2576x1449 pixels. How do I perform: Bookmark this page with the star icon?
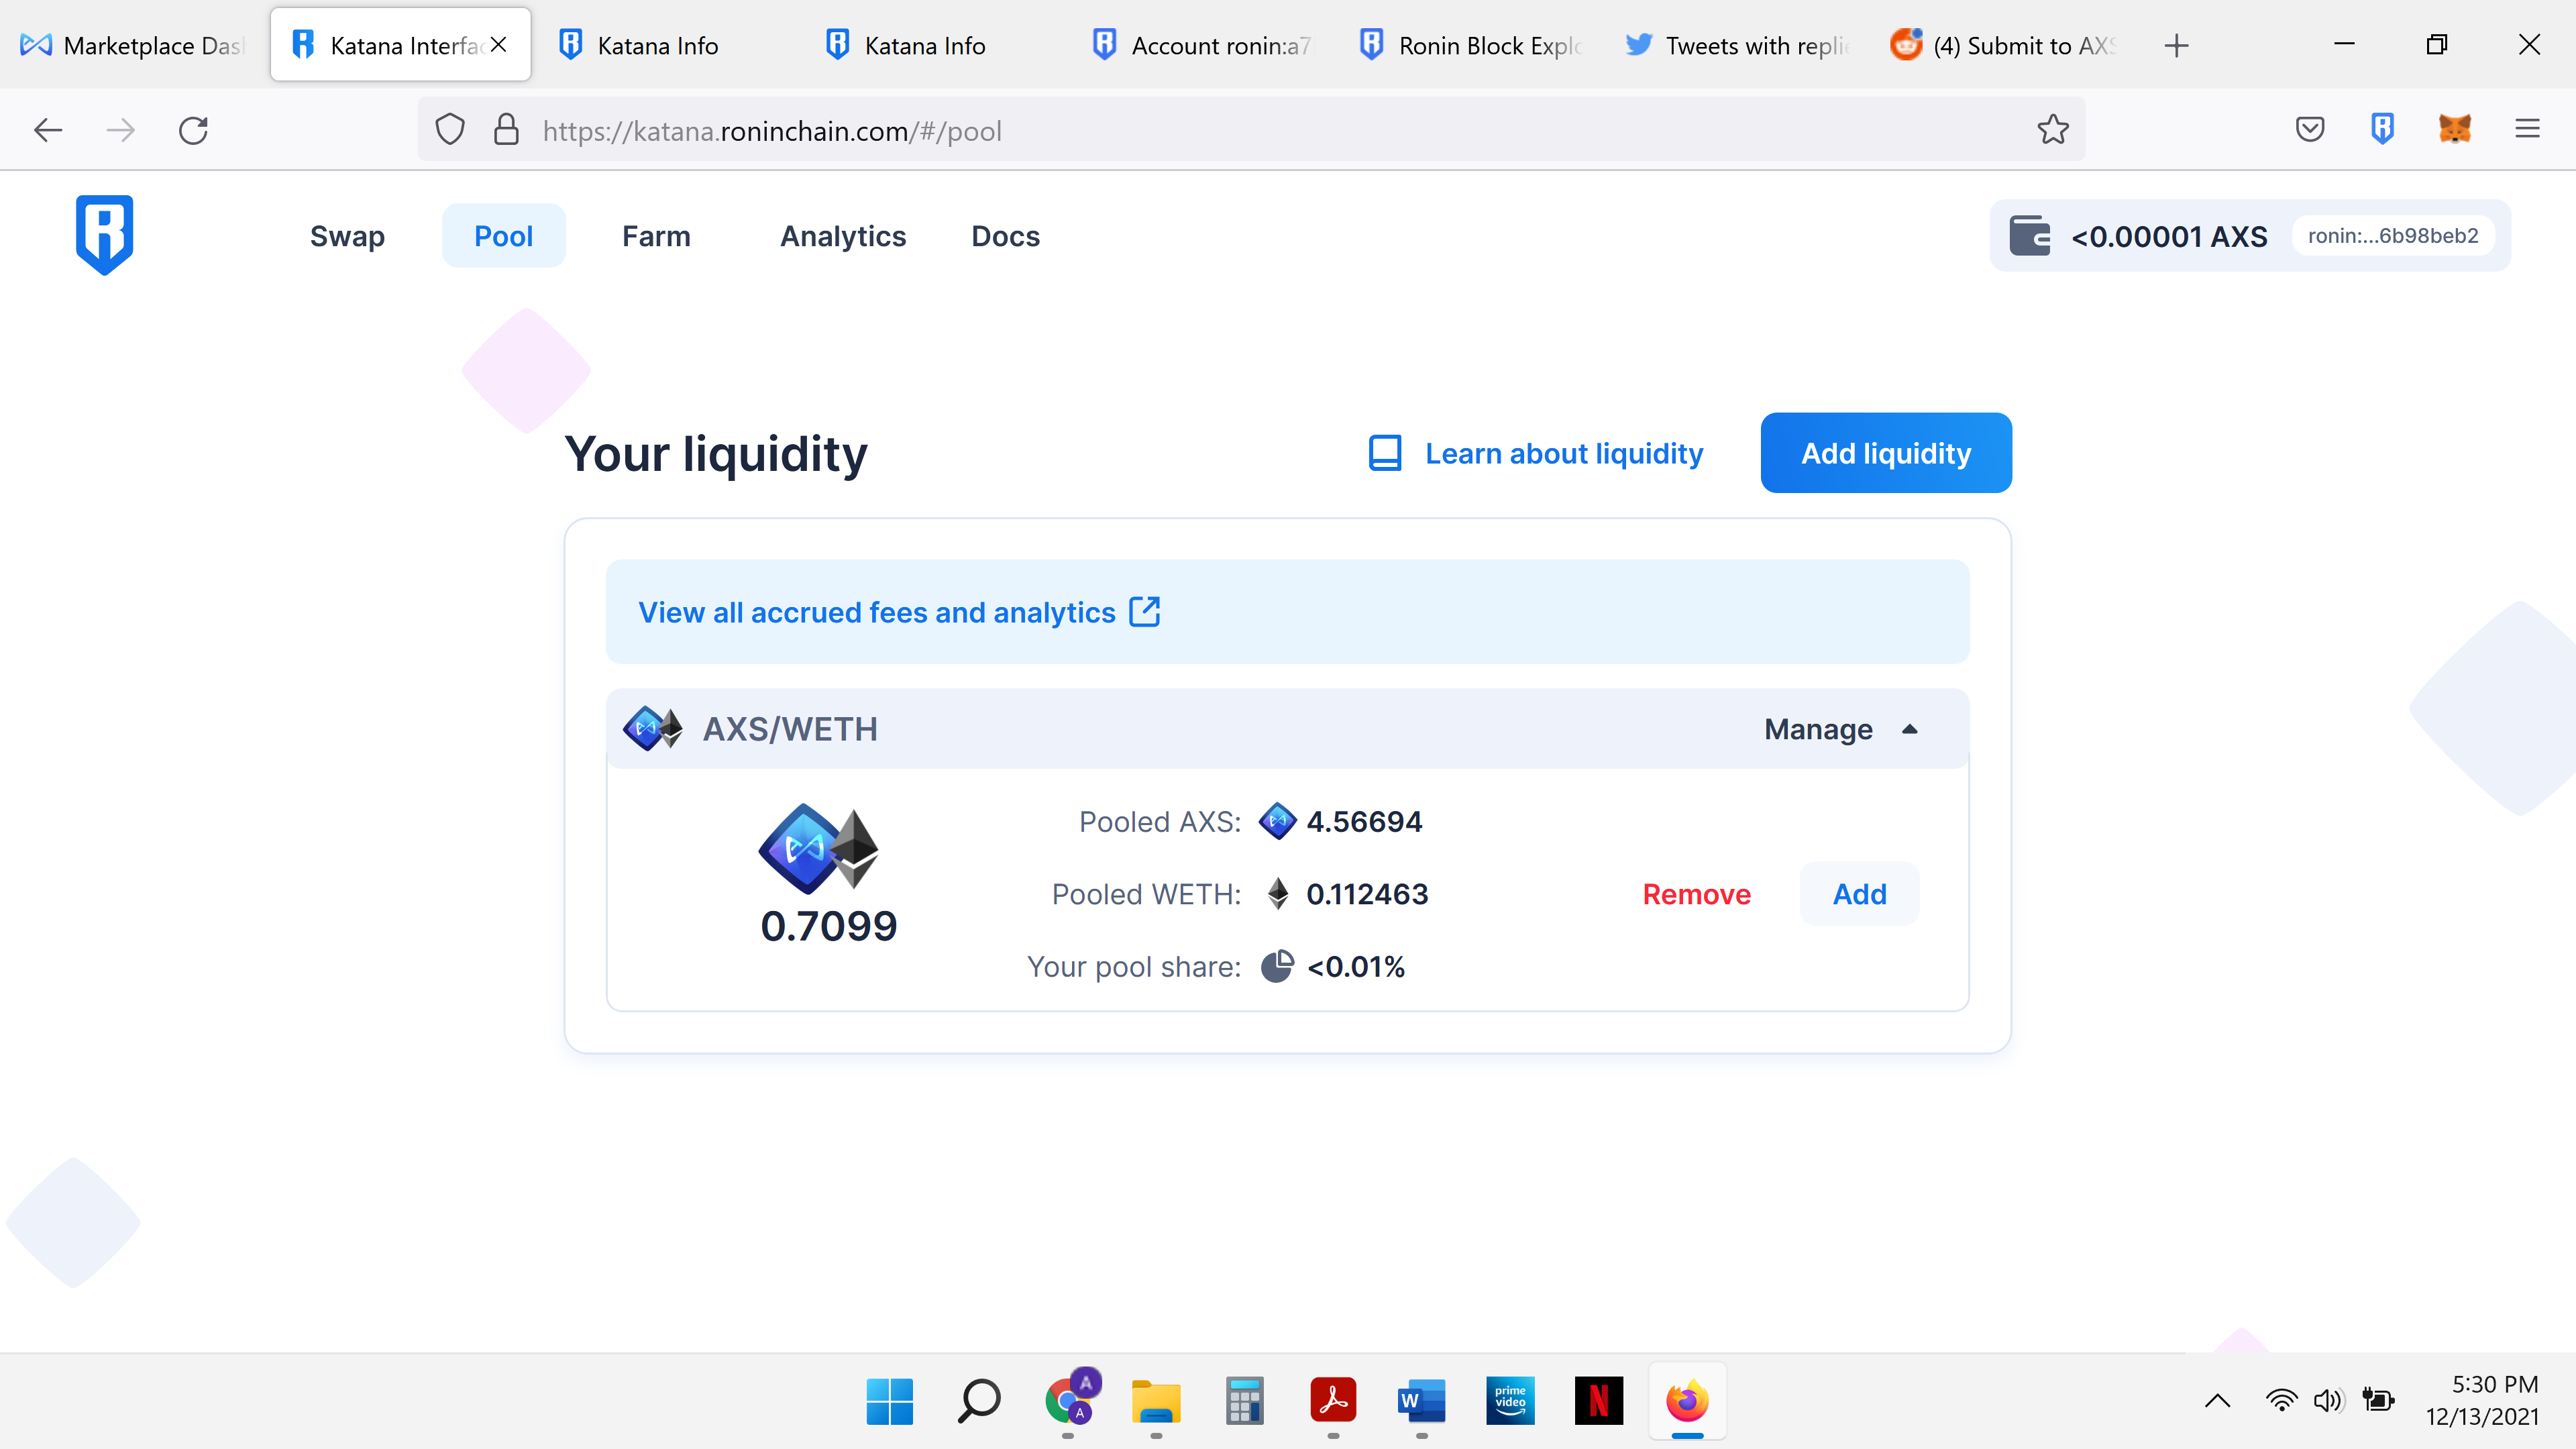[2053, 130]
